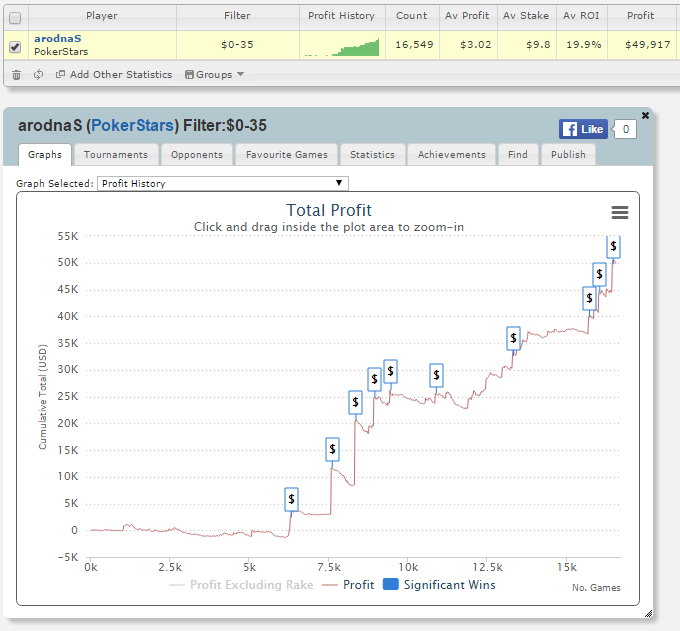
Task: Open the PokerStars link in panel title
Action: (133, 126)
